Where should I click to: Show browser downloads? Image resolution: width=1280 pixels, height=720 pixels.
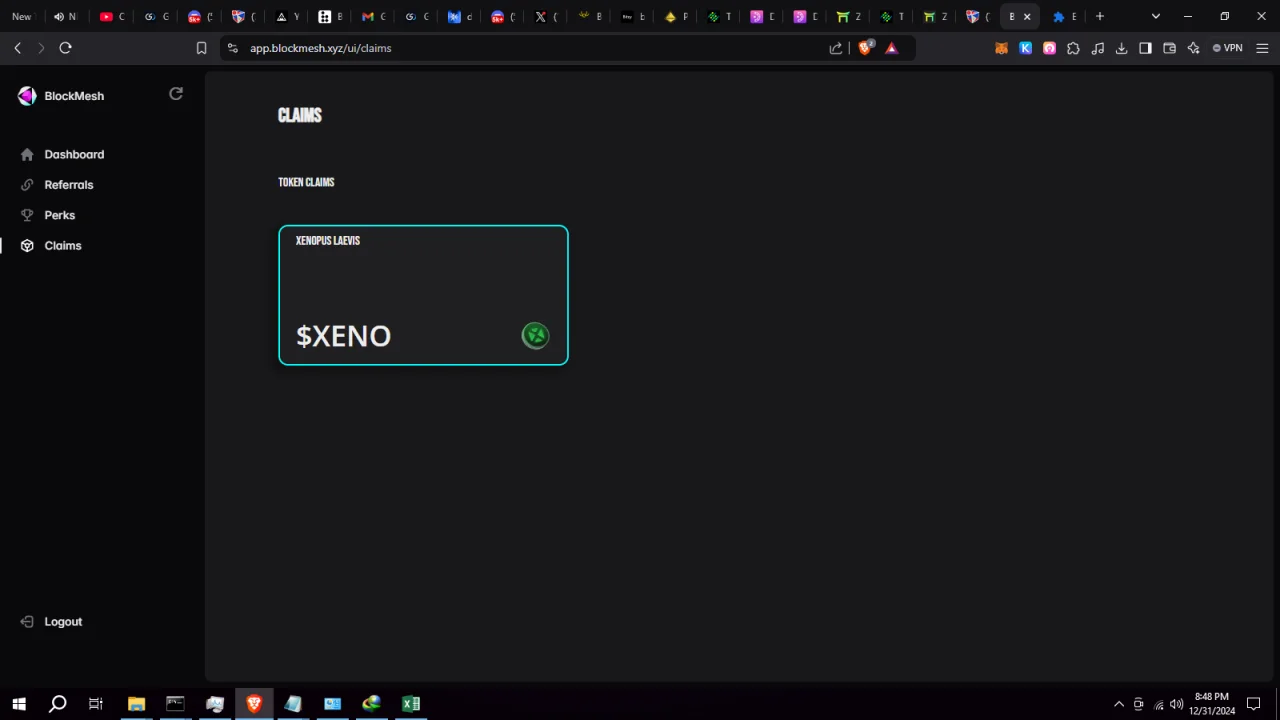(1121, 48)
